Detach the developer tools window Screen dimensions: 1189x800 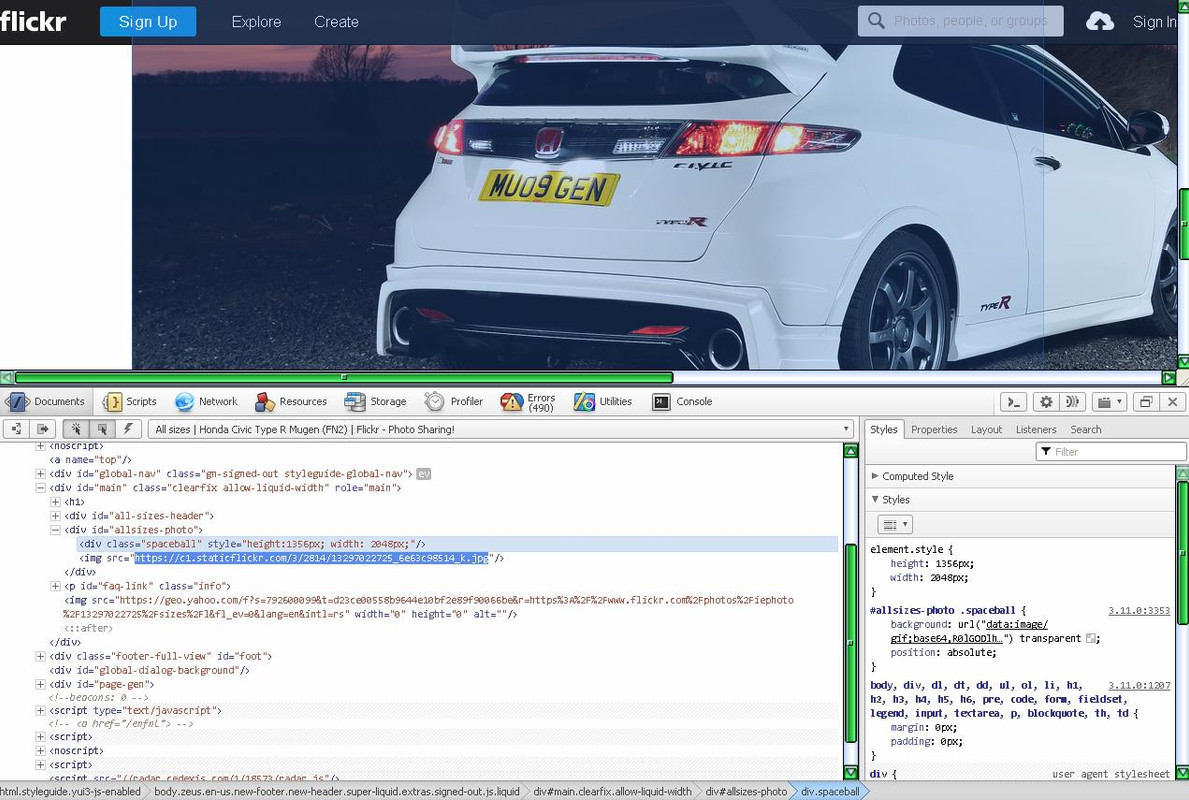1146,402
